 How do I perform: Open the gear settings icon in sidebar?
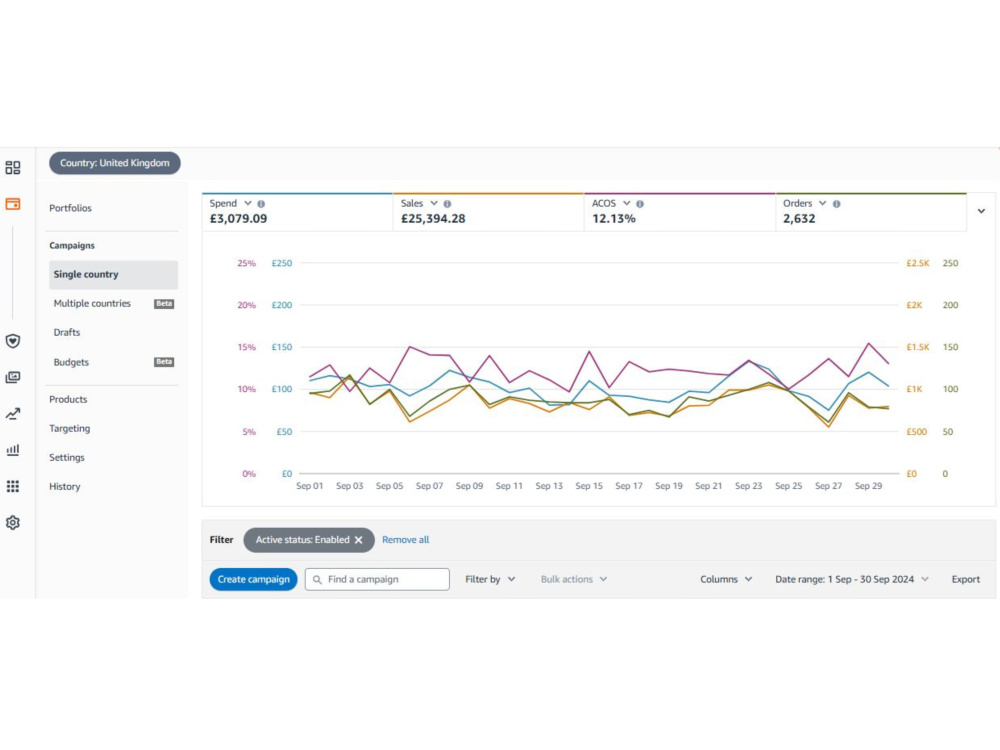pyautogui.click(x=13, y=523)
